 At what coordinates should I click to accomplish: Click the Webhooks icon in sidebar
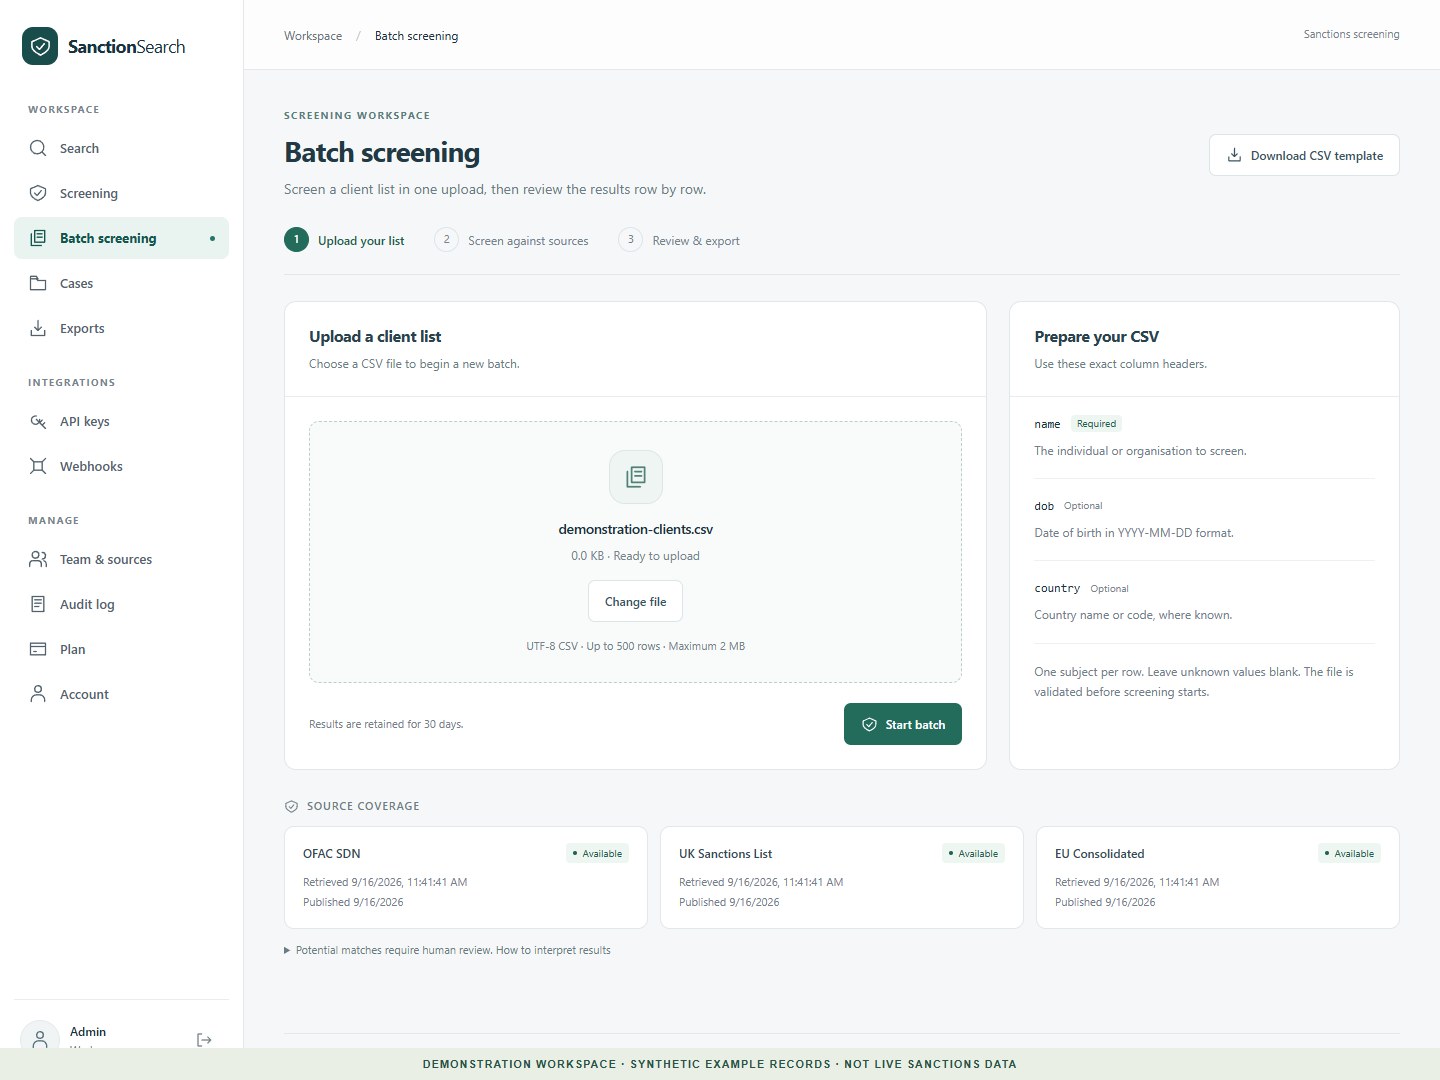[38, 466]
